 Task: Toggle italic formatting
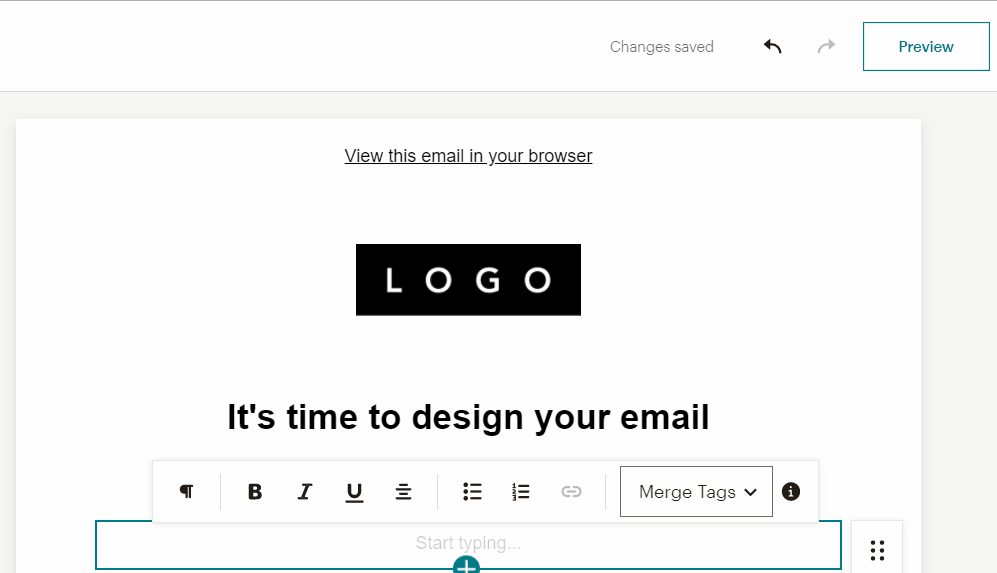tap(305, 492)
